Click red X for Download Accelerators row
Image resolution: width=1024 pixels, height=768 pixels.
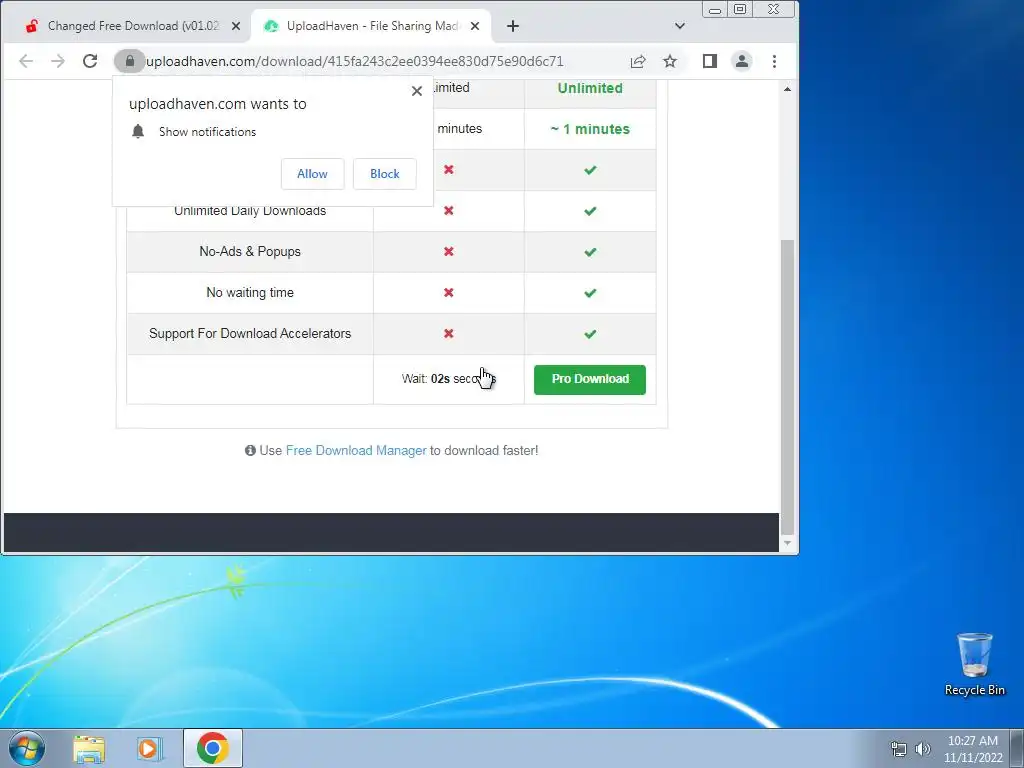coord(449,334)
